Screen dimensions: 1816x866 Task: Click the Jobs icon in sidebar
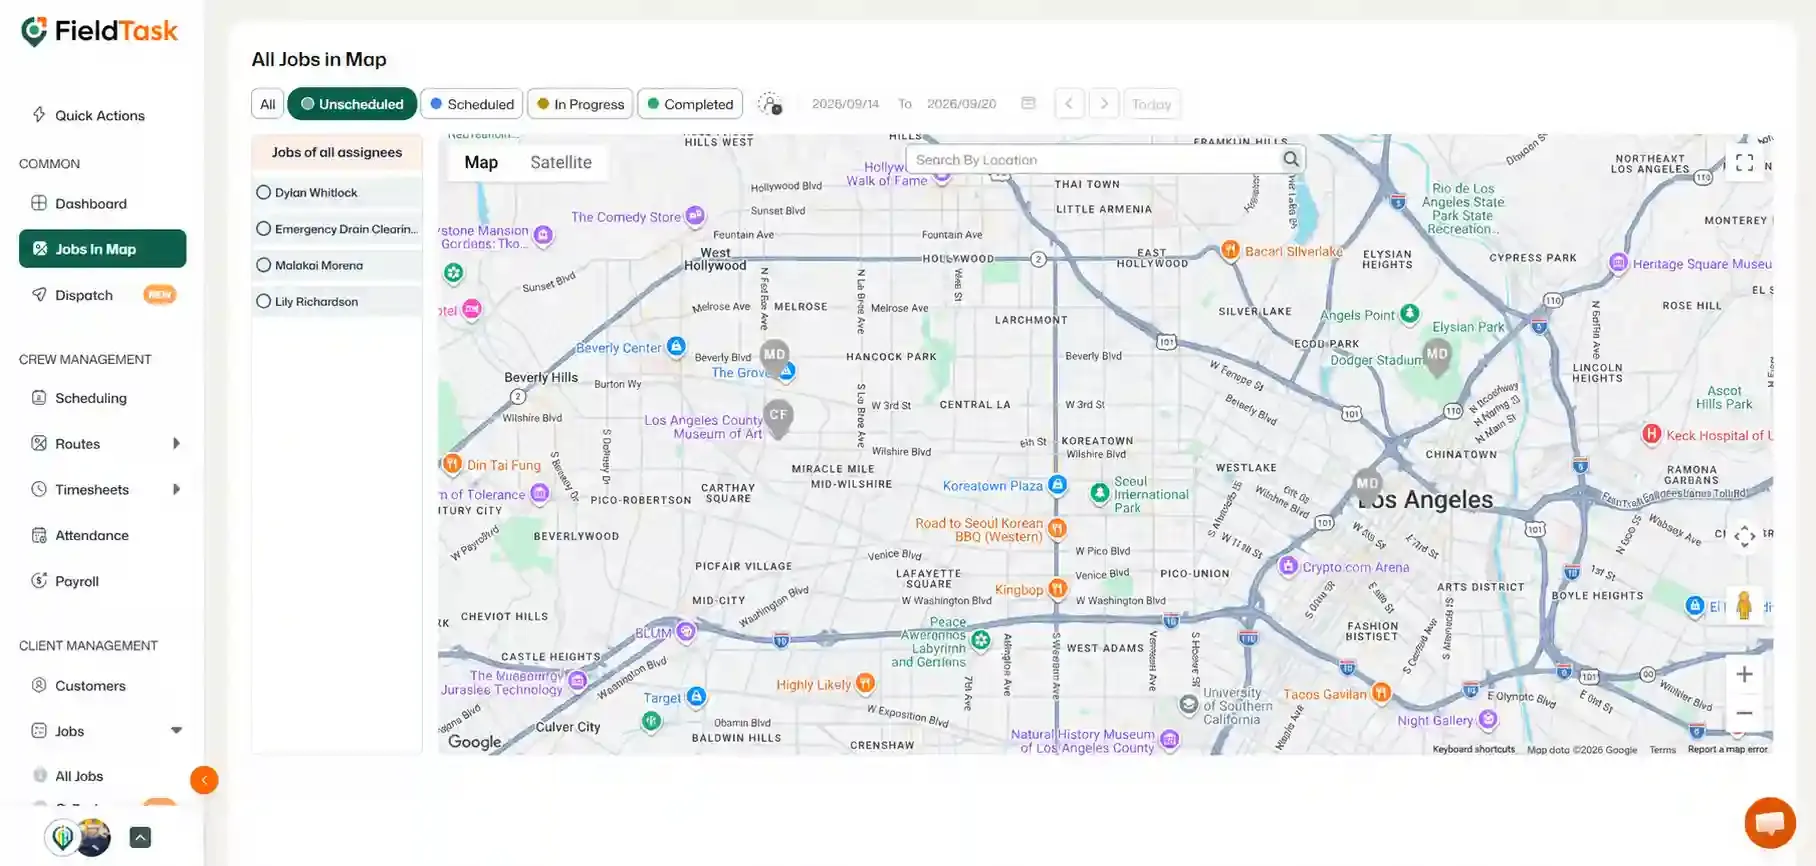39,730
